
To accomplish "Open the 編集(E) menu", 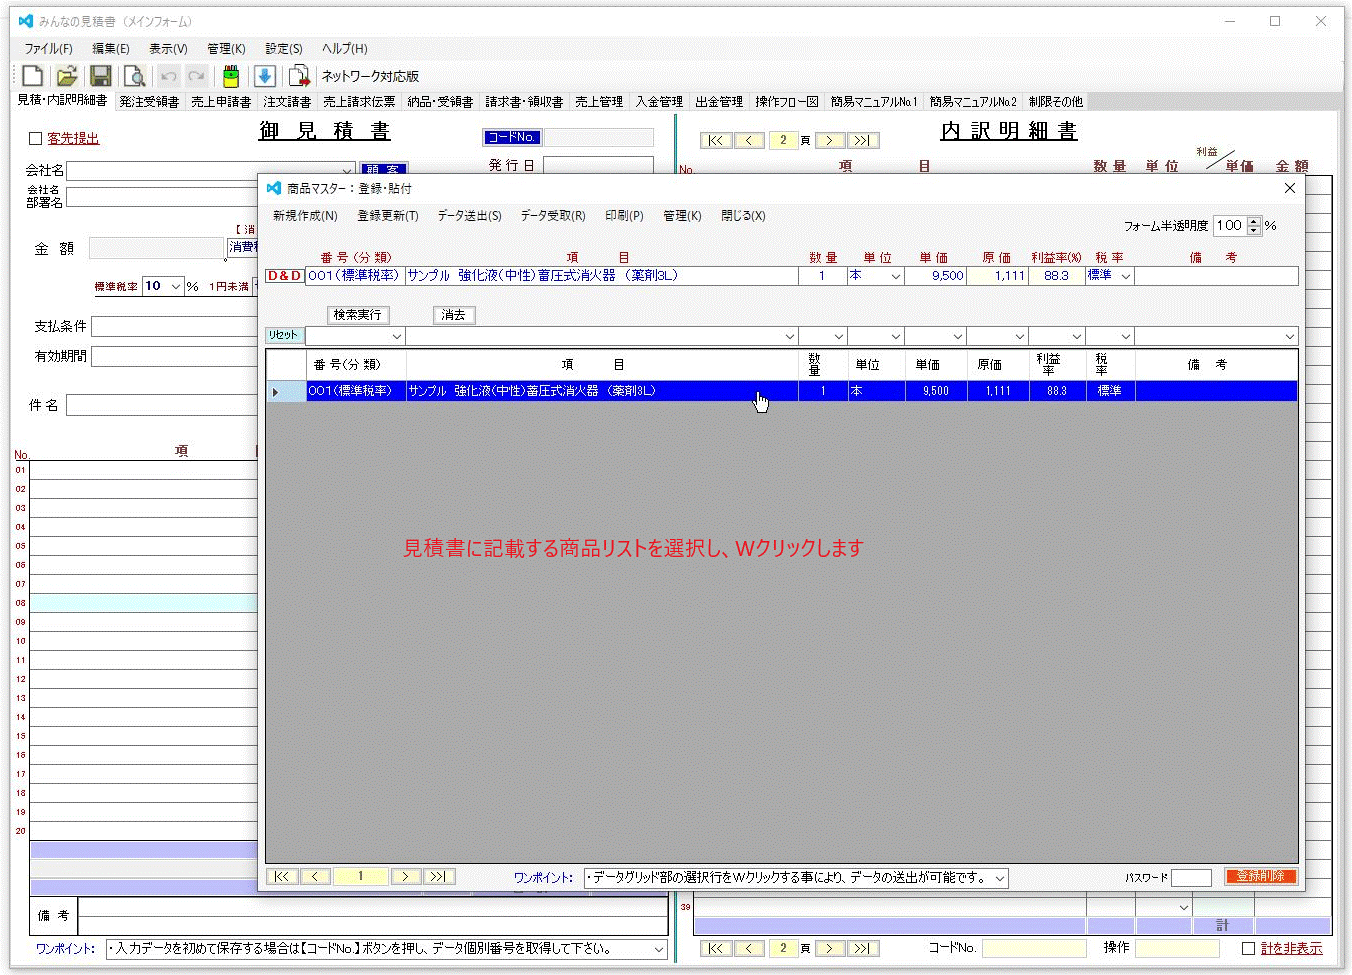I will pos(111,48).
